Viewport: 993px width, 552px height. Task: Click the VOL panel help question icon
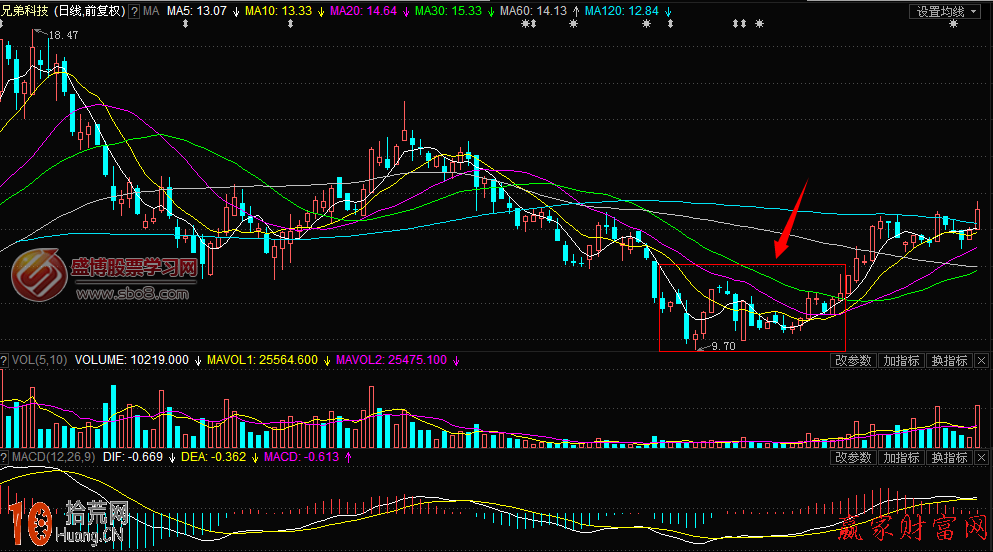(x=4, y=360)
